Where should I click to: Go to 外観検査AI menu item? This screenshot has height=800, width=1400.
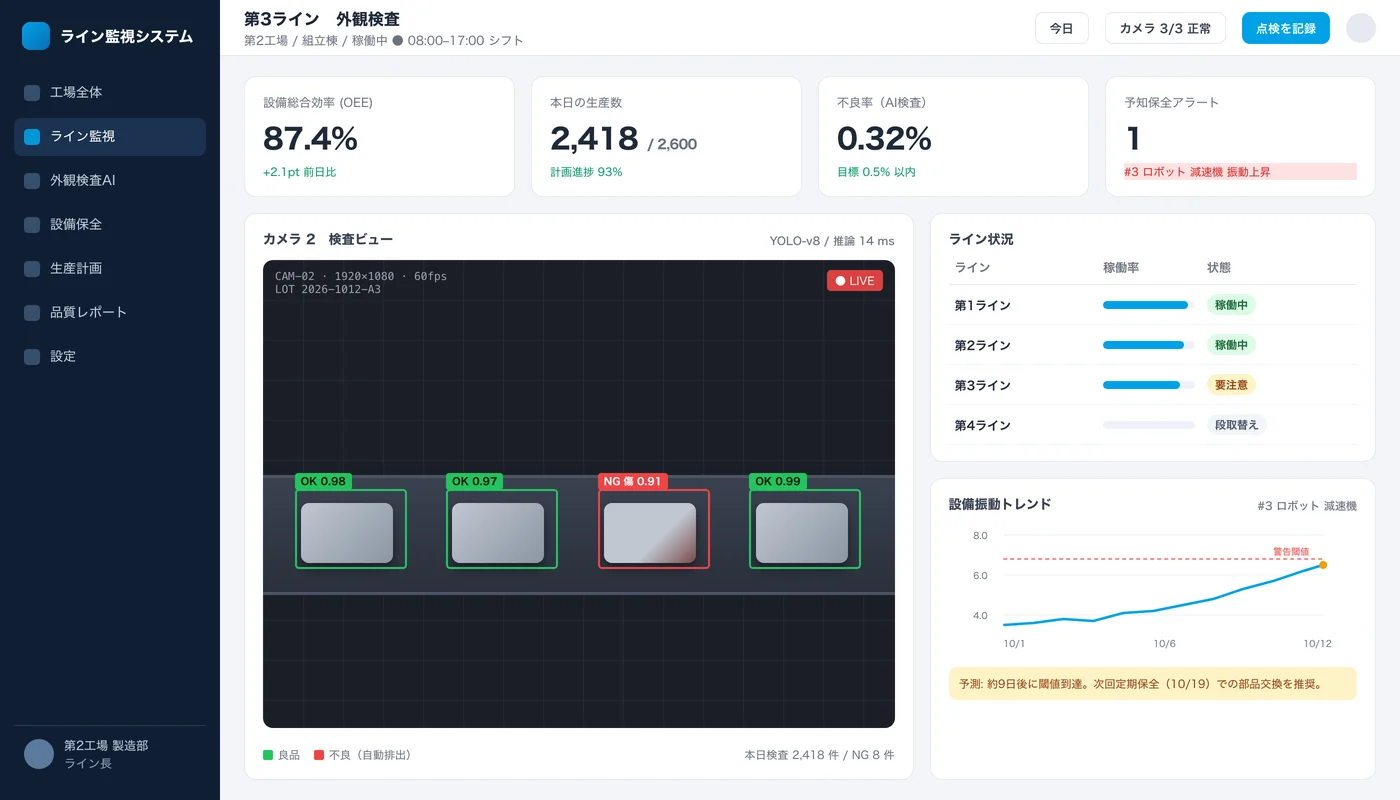(x=110, y=181)
